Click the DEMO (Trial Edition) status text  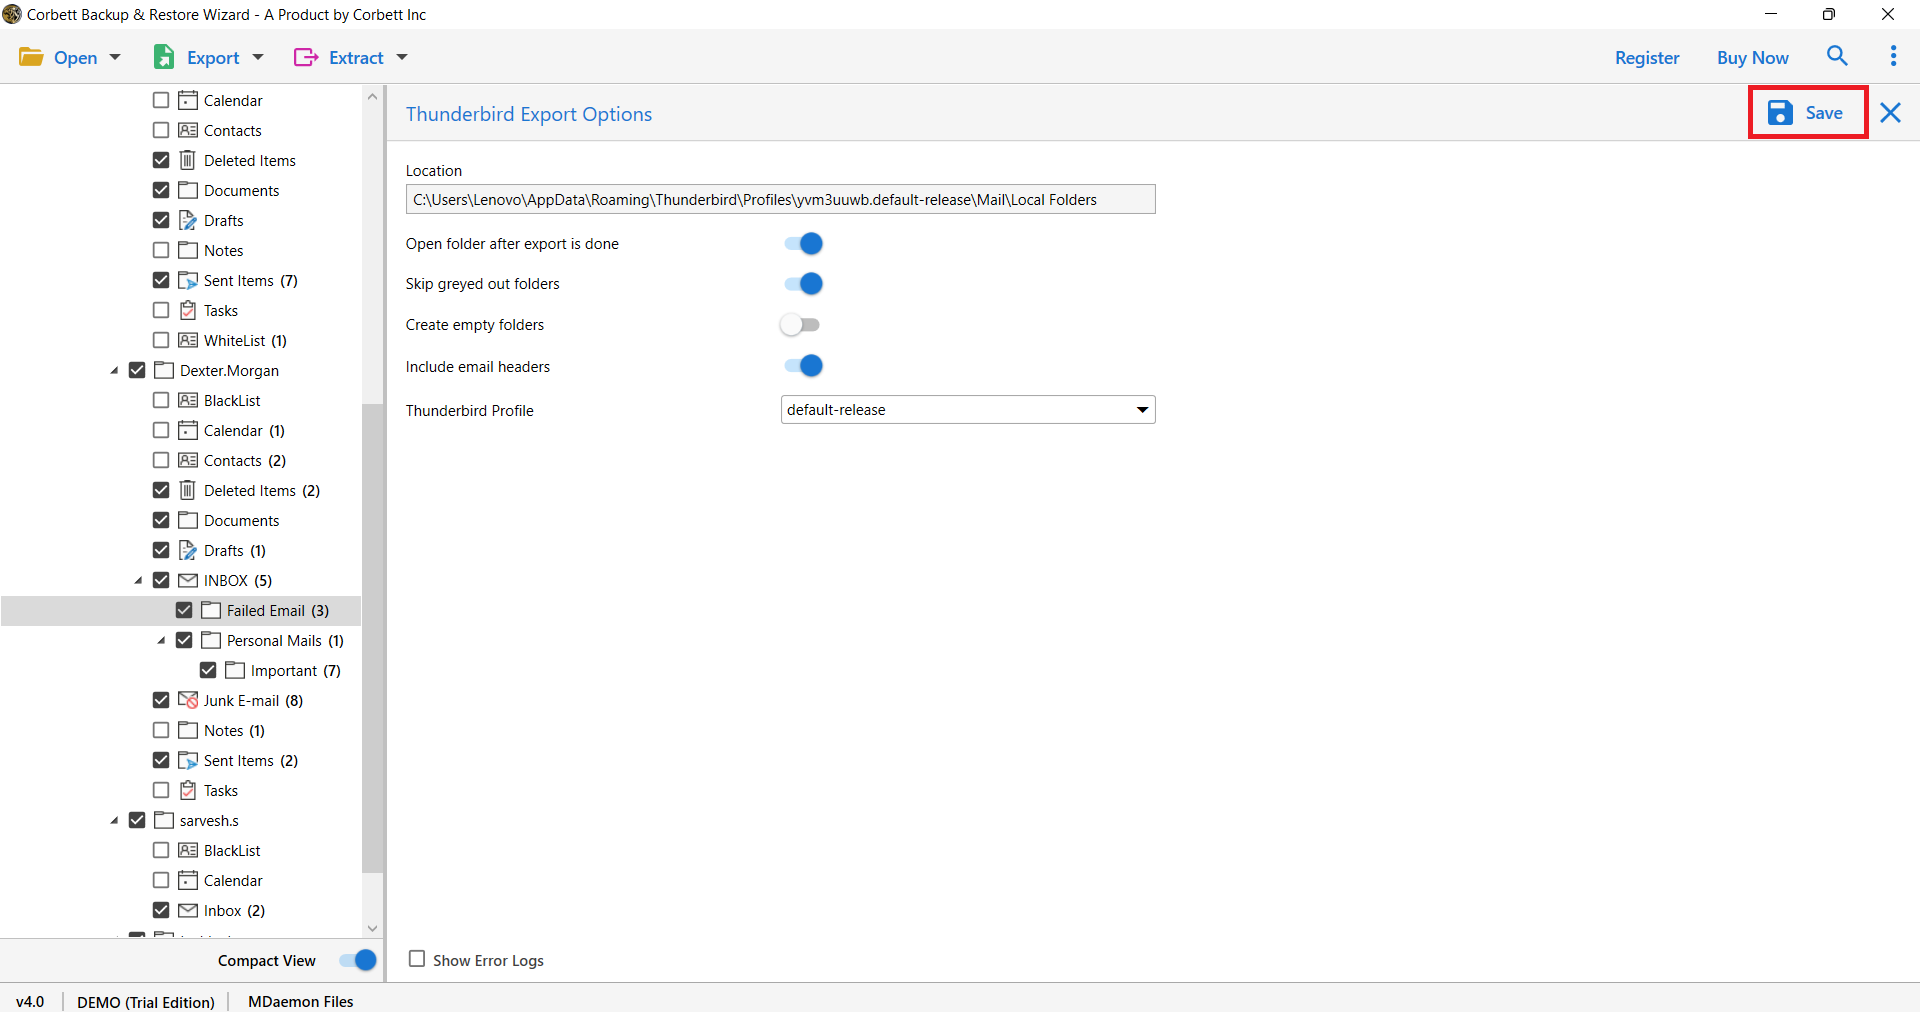pyautogui.click(x=146, y=1001)
